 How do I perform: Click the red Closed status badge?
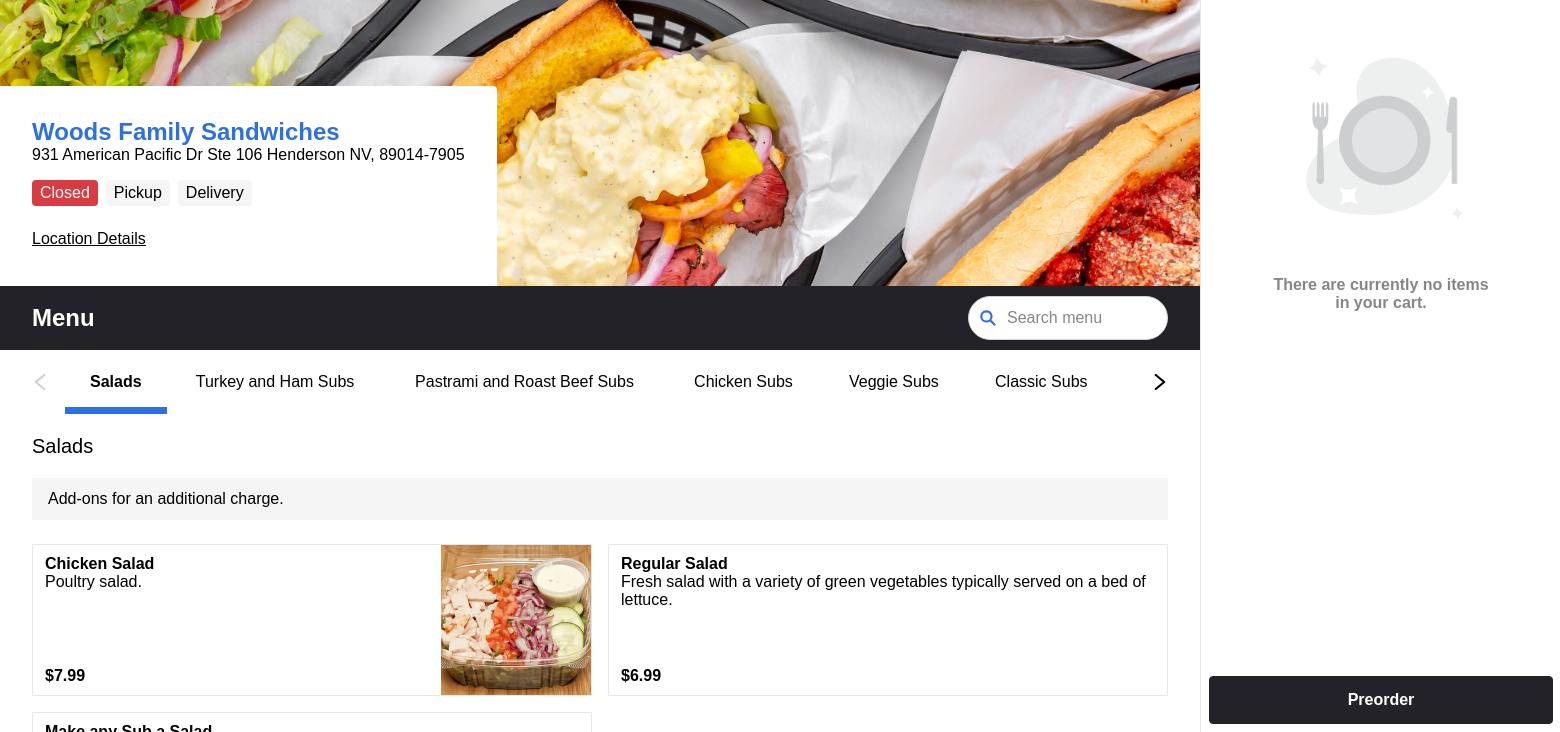coord(65,193)
